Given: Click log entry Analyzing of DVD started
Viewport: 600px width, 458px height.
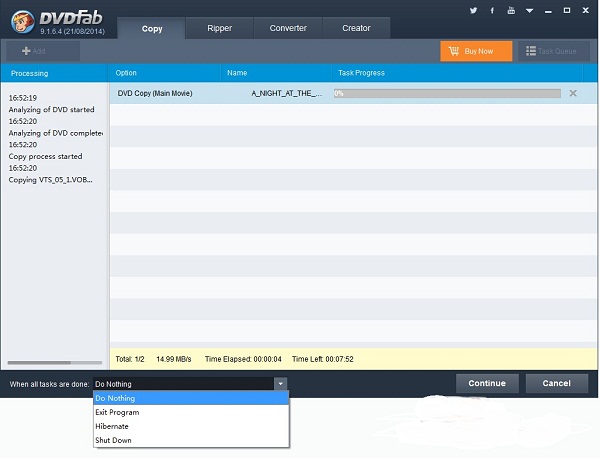Looking at the screenshot, I should pyautogui.click(x=51, y=109).
